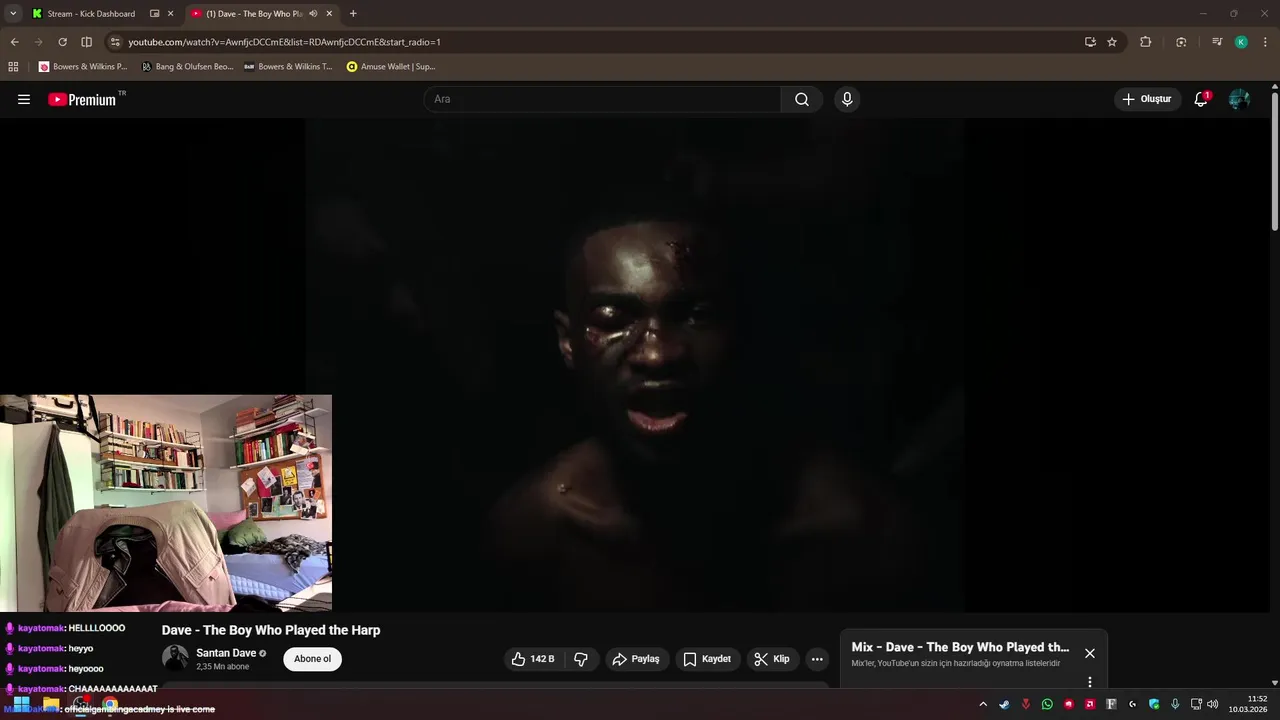The width and height of the screenshot is (1280, 720).
Task: Click the magnifier search button
Action: click(x=802, y=99)
